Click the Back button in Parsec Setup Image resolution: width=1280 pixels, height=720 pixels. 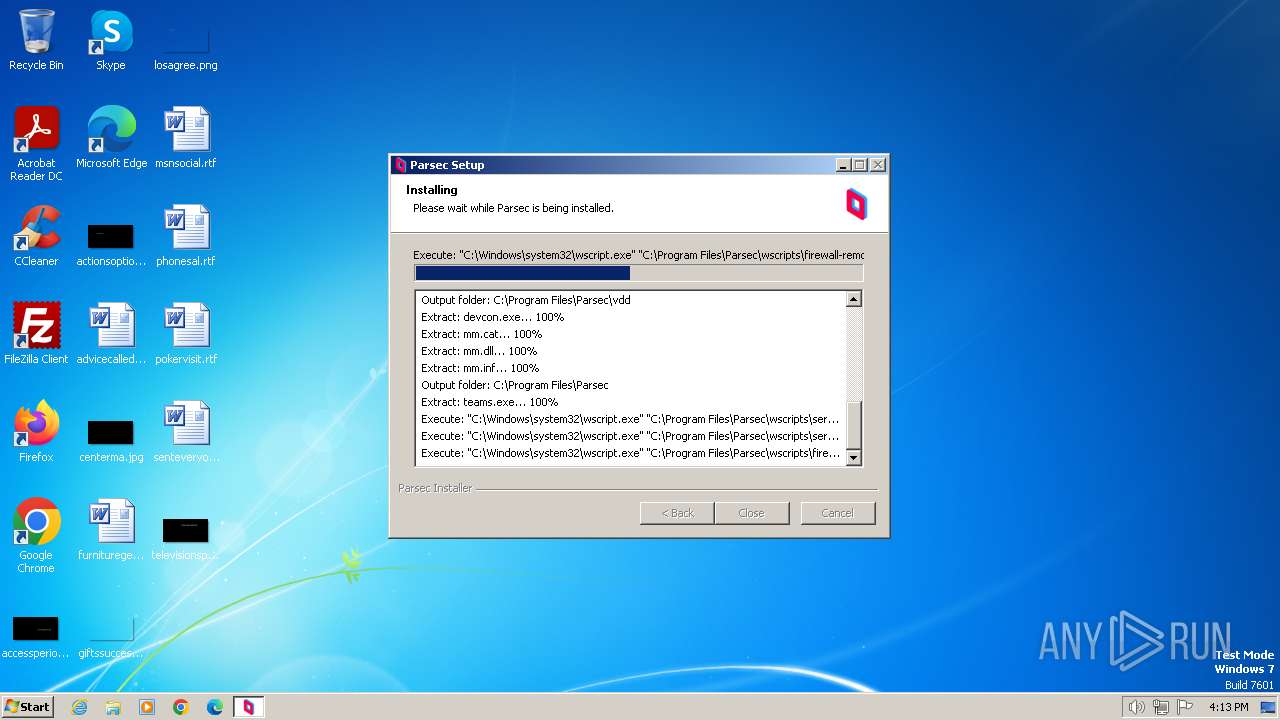pyautogui.click(x=677, y=513)
